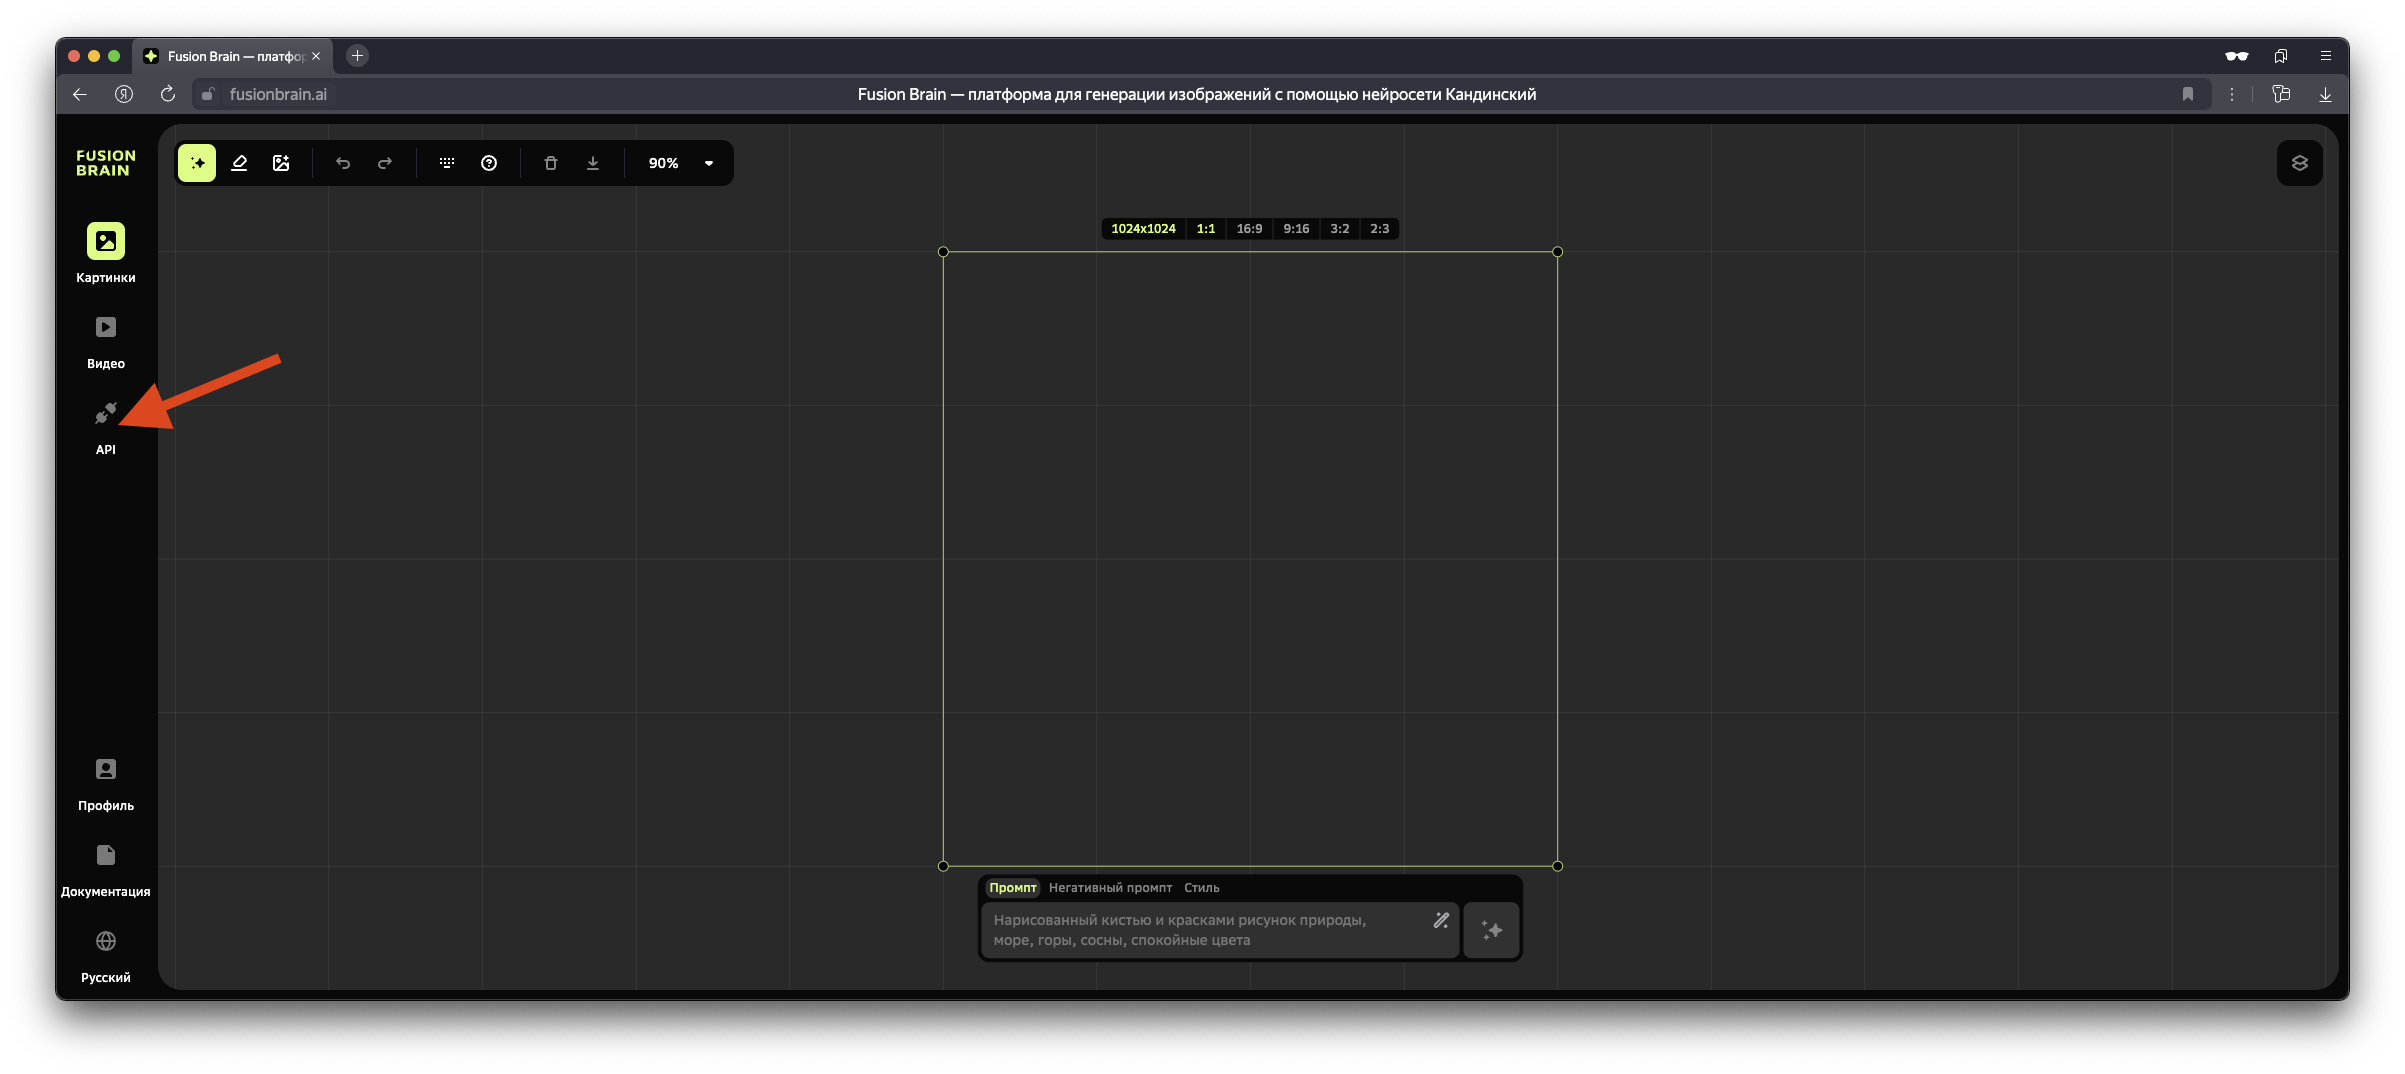This screenshot has width=2405, height=1074.
Task: Open the help question mark icon
Action: (x=489, y=163)
